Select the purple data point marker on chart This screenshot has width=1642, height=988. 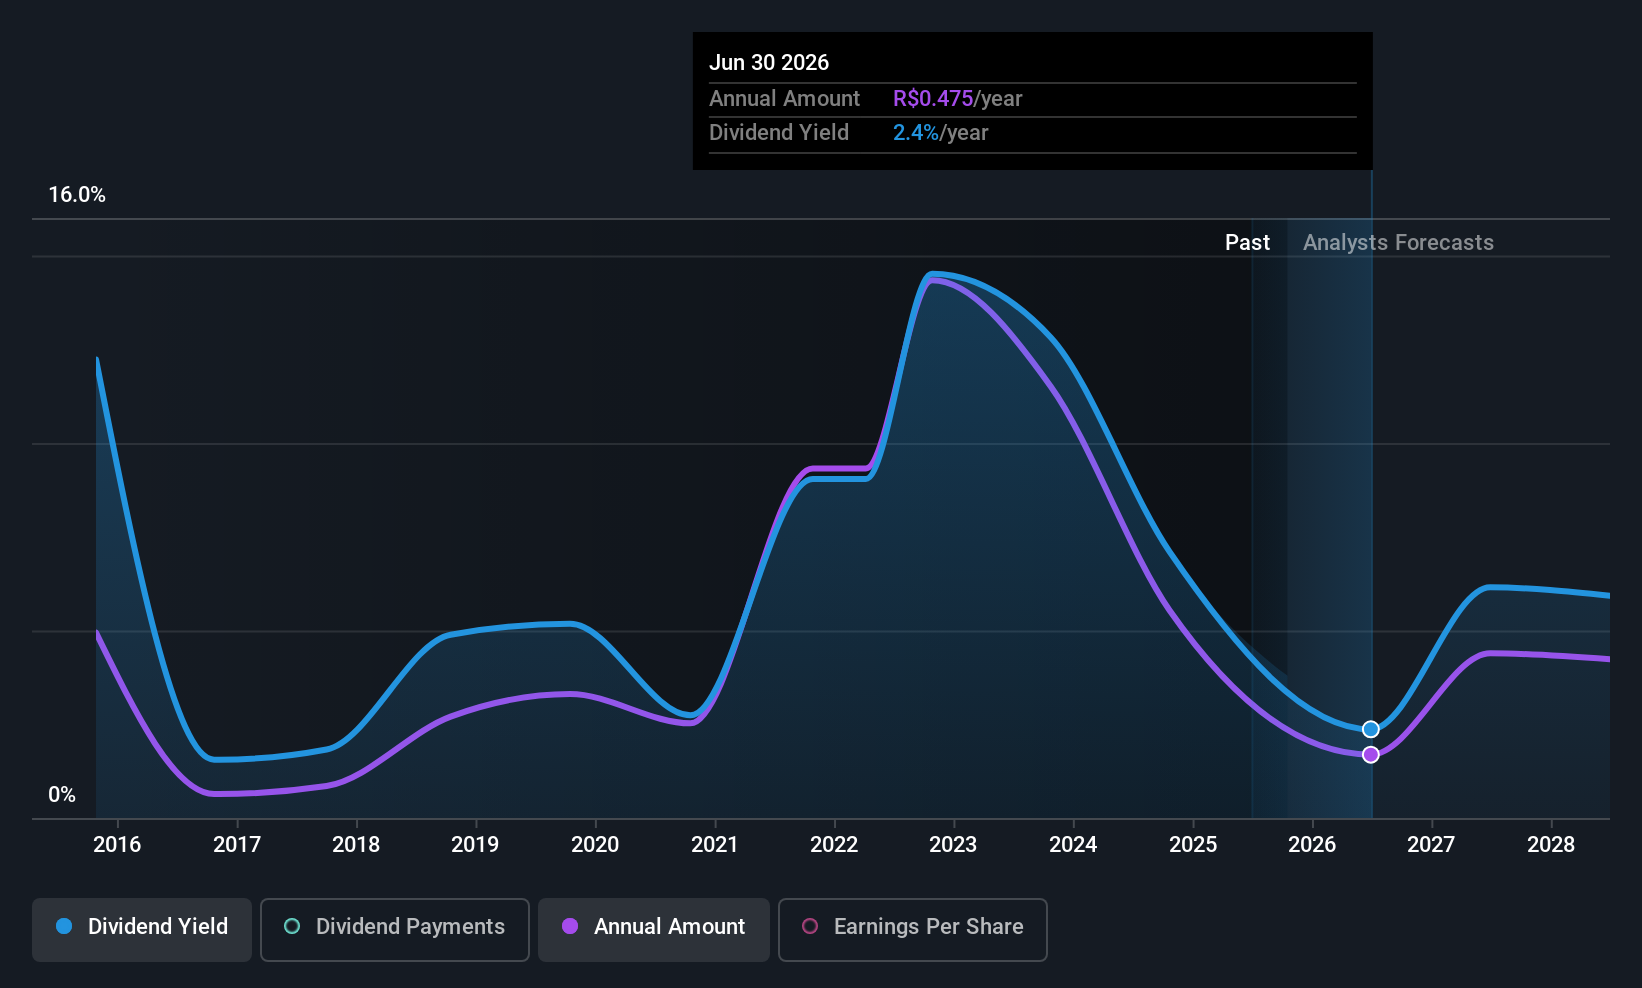1371,755
